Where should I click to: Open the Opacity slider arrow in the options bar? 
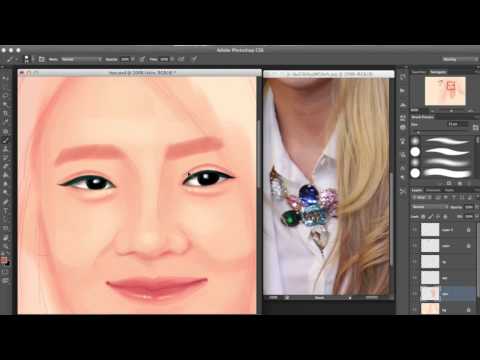(x=133, y=59)
